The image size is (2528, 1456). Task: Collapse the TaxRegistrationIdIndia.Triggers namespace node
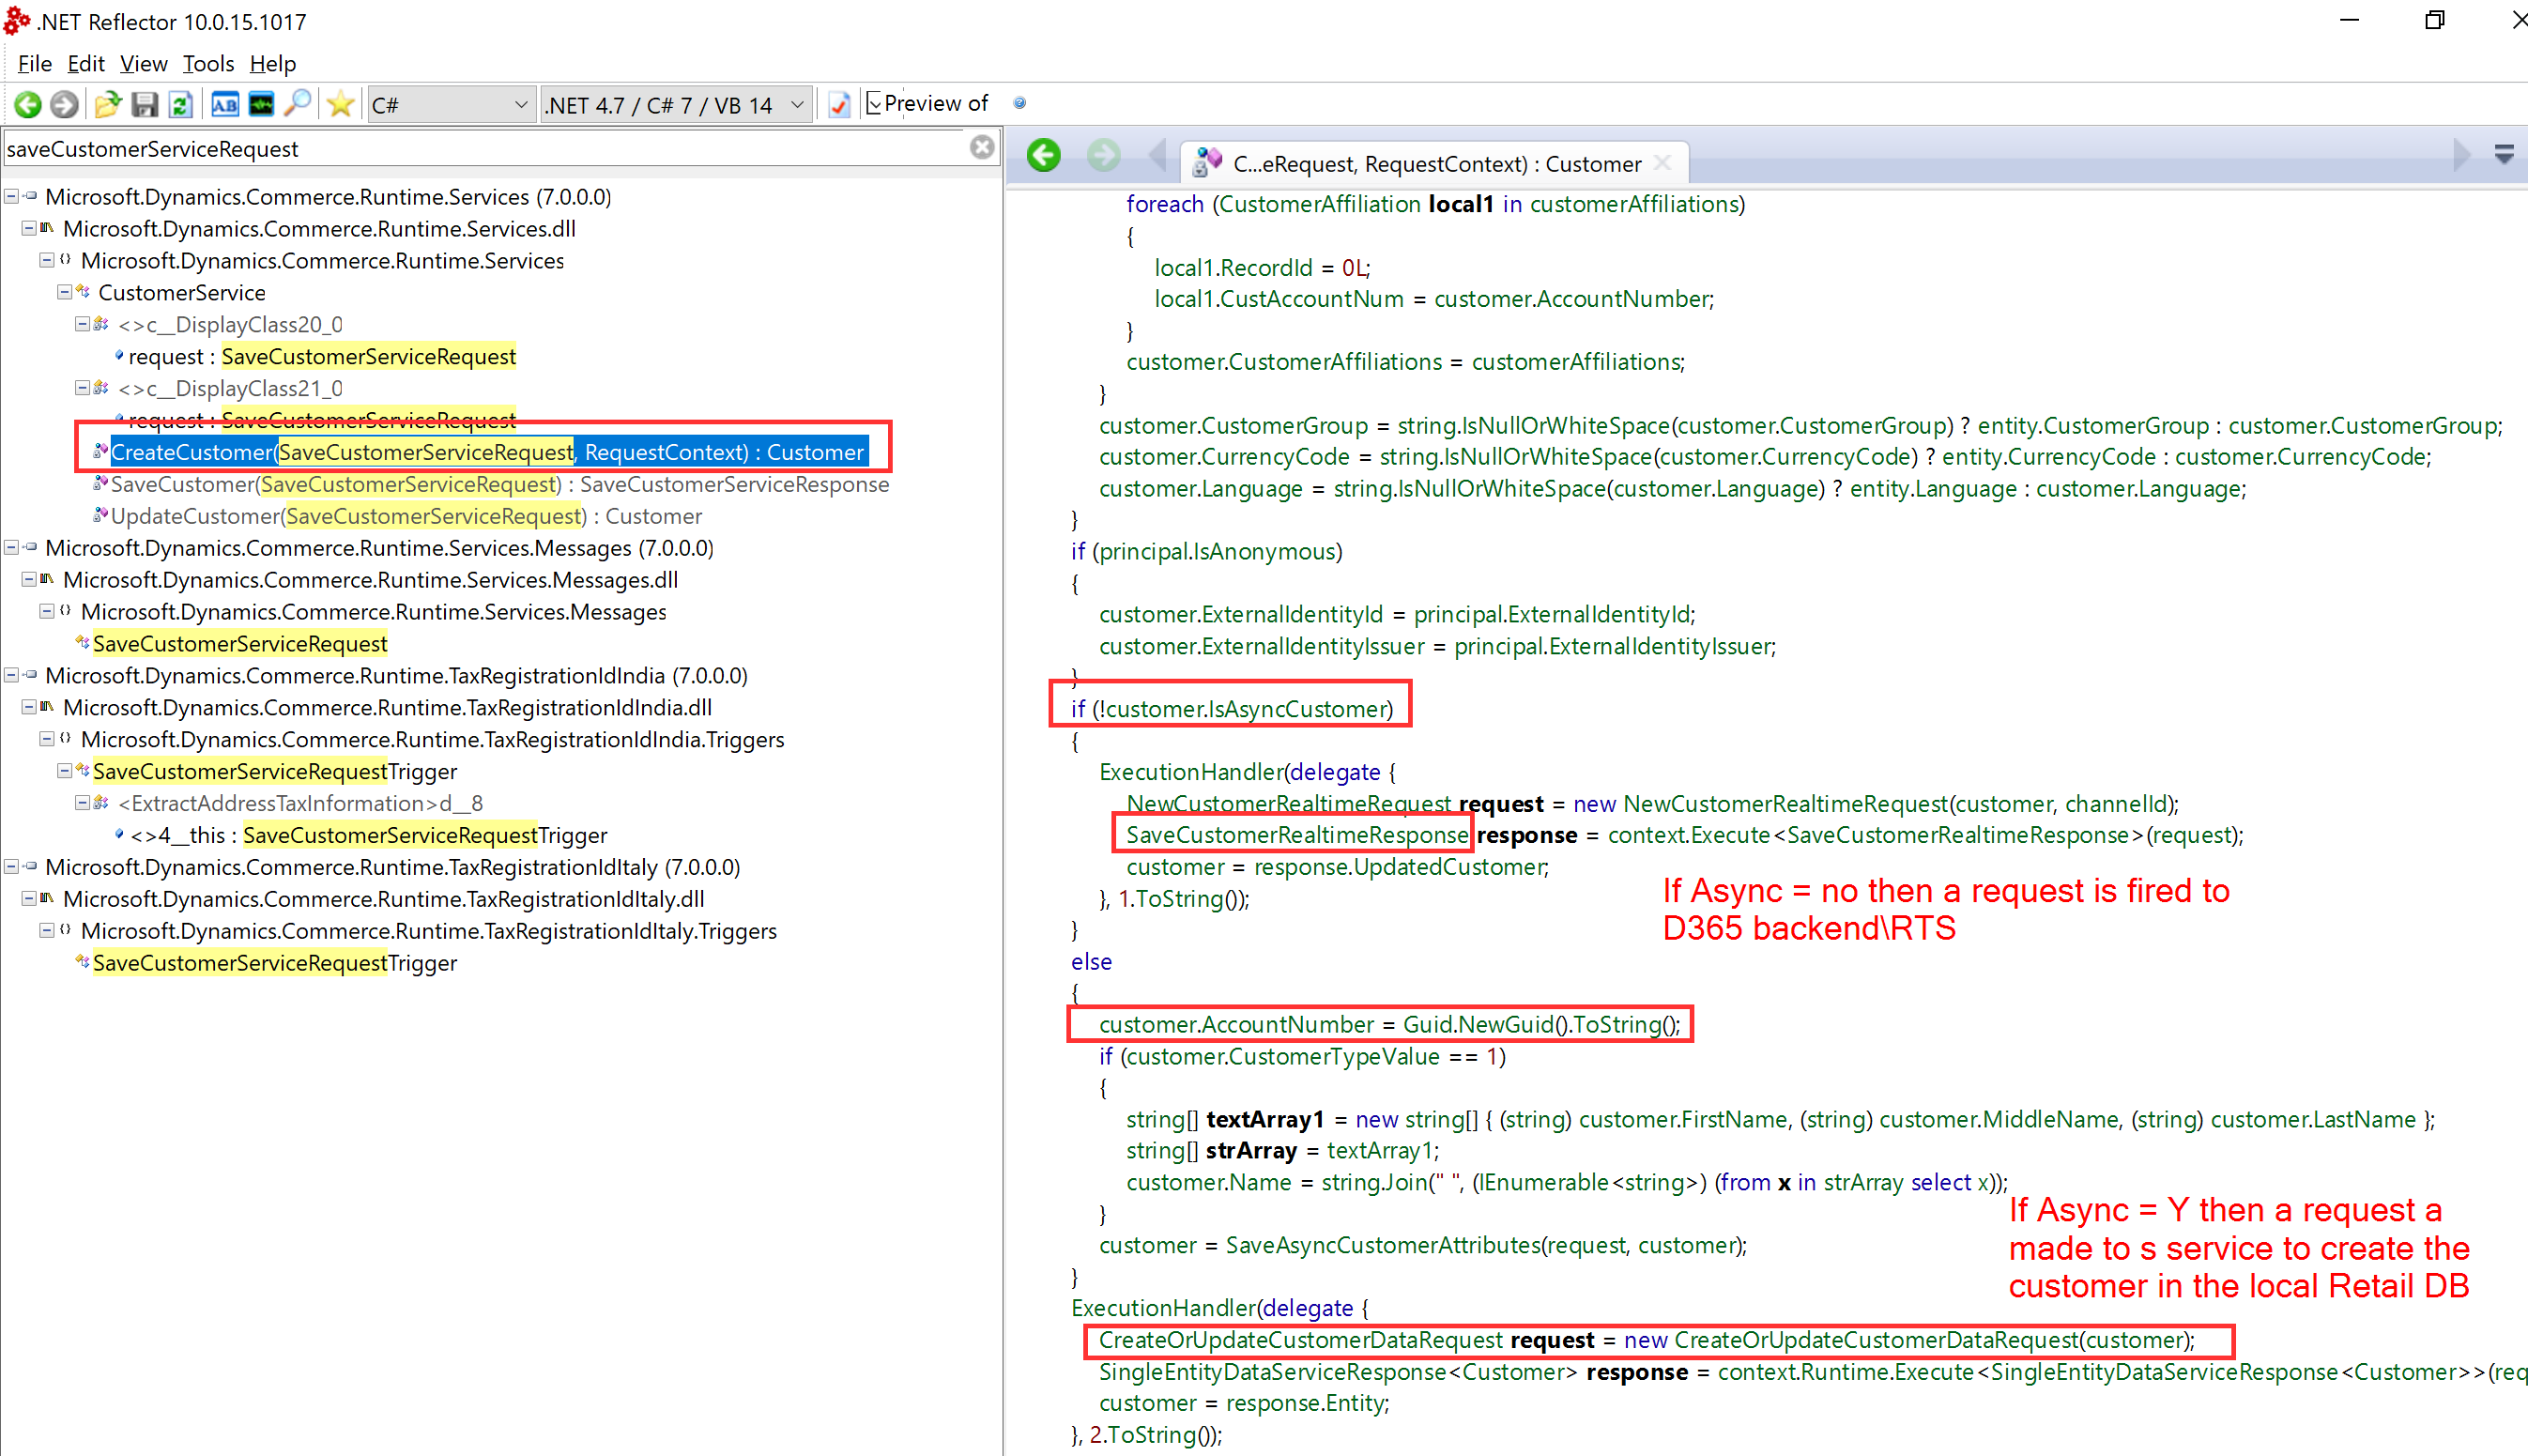point(47,739)
